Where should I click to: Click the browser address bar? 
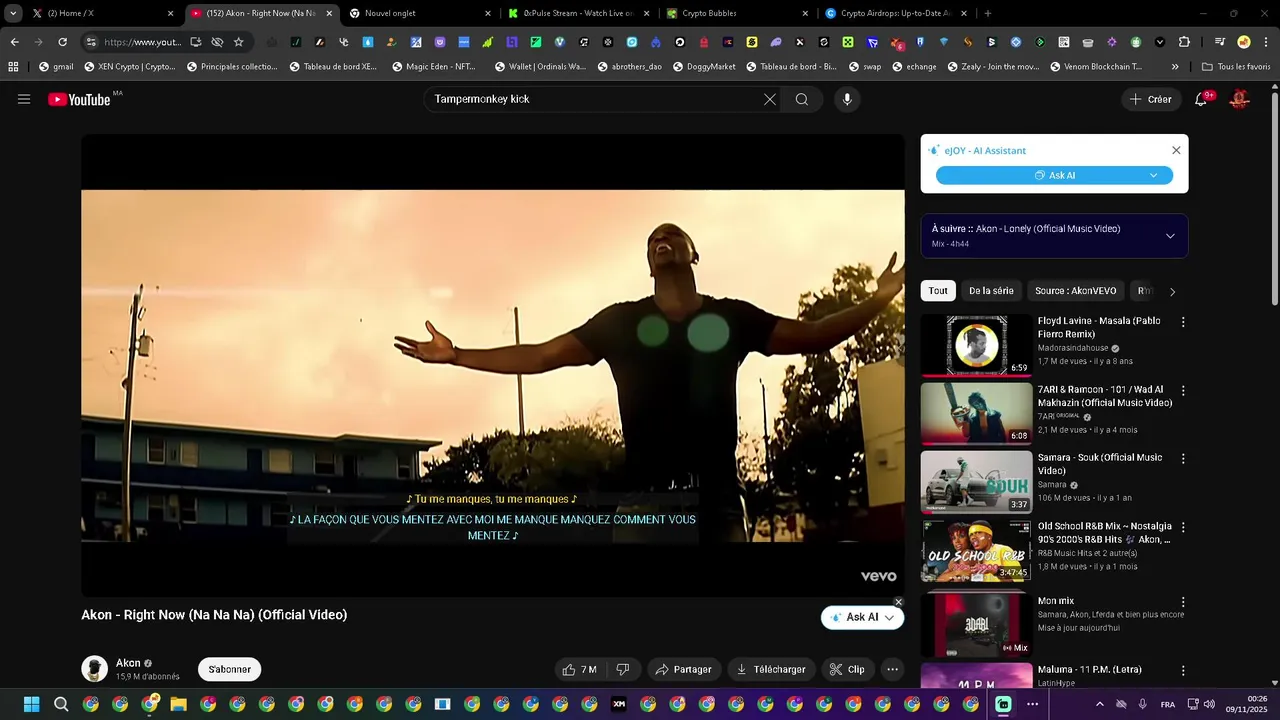(x=143, y=42)
